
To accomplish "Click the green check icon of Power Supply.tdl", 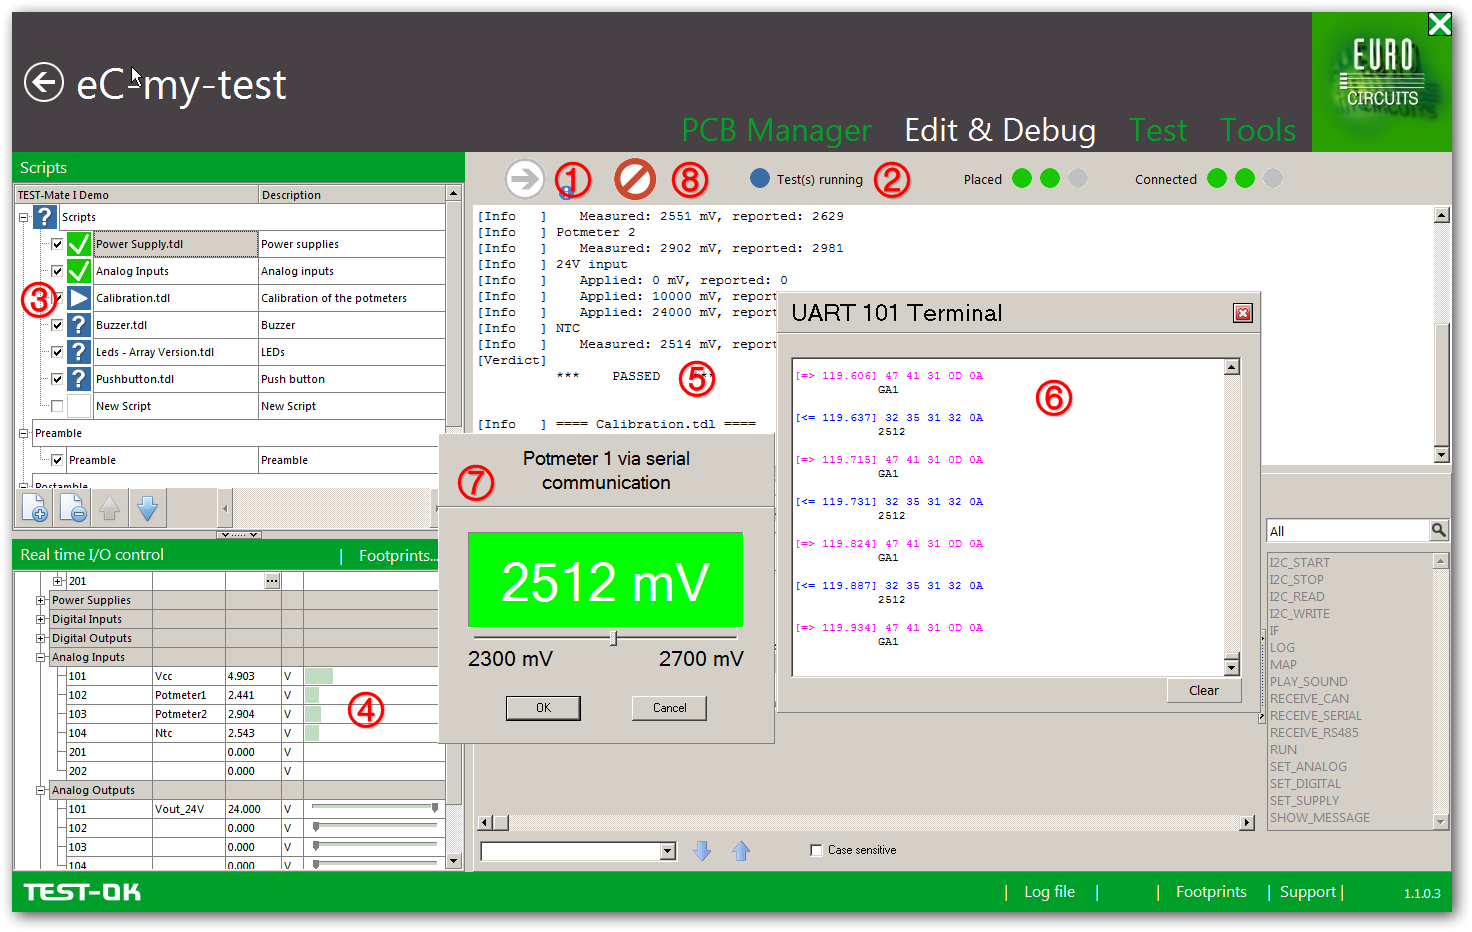I will (x=79, y=244).
